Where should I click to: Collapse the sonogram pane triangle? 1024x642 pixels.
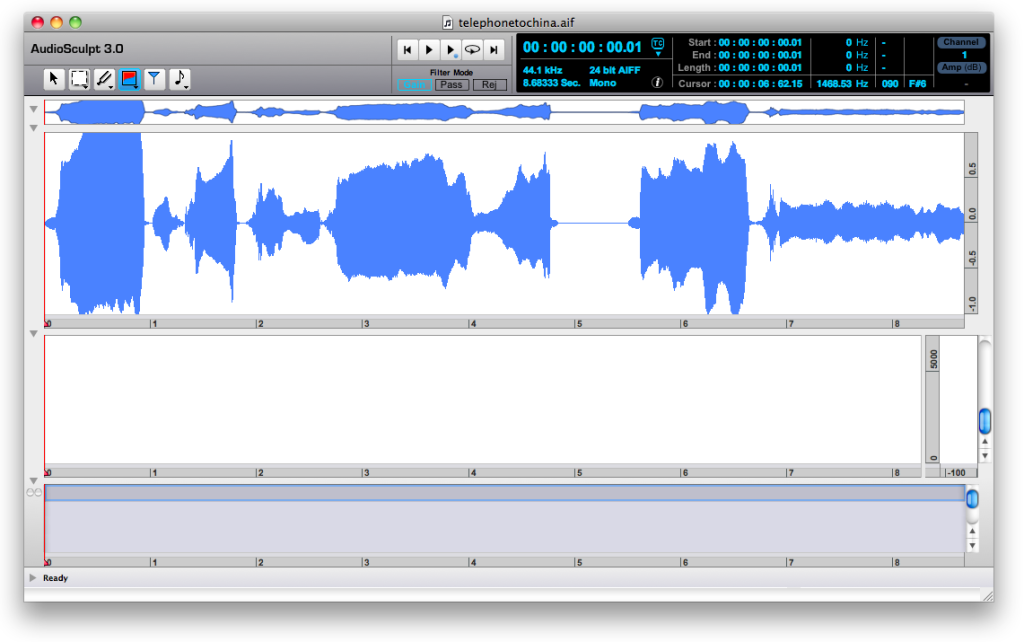point(33,334)
